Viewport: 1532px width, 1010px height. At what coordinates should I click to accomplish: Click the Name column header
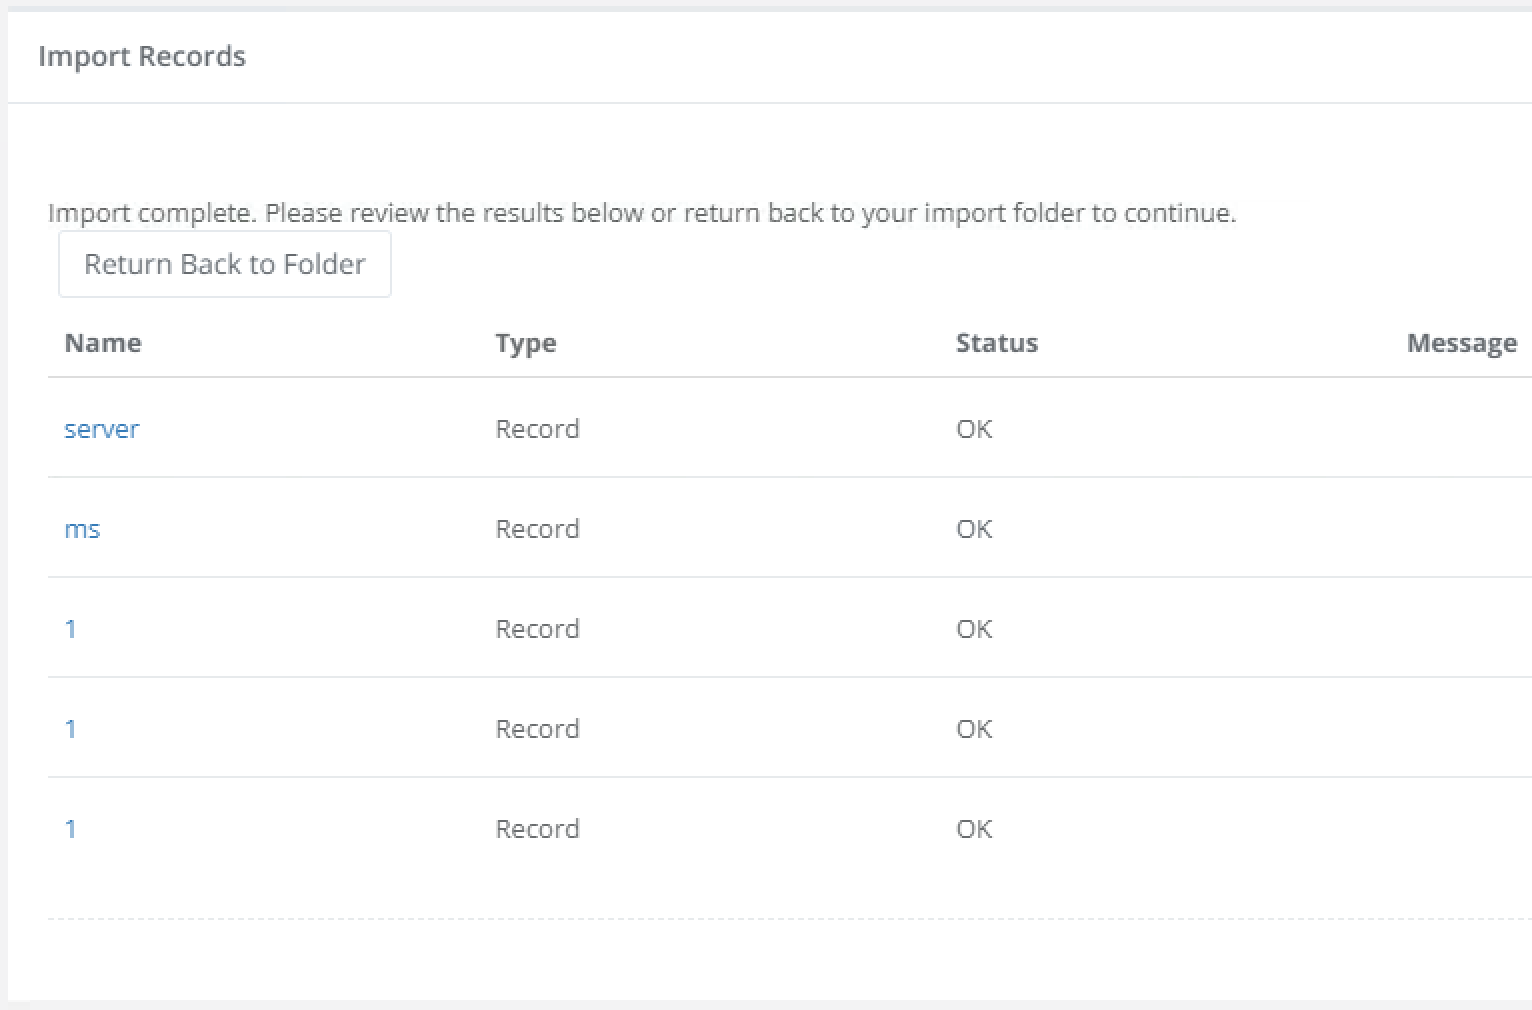click(103, 343)
